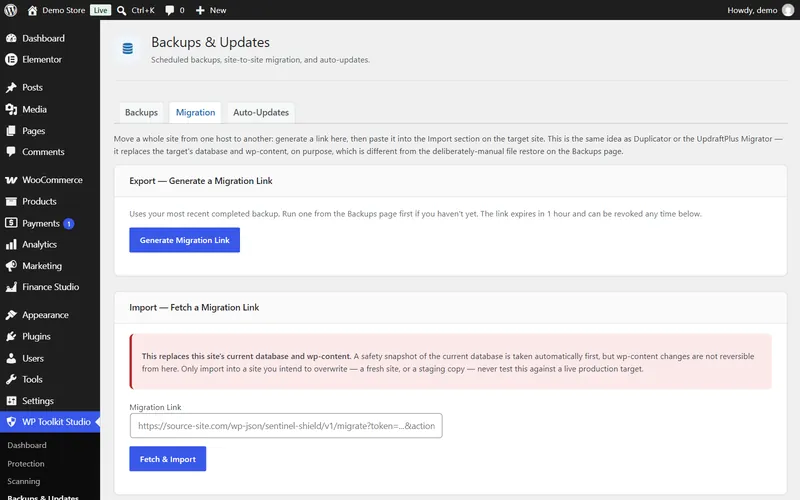This screenshot has width=800, height=500.
Task: Click the Ctrl+K search label
Action: (x=143, y=10)
